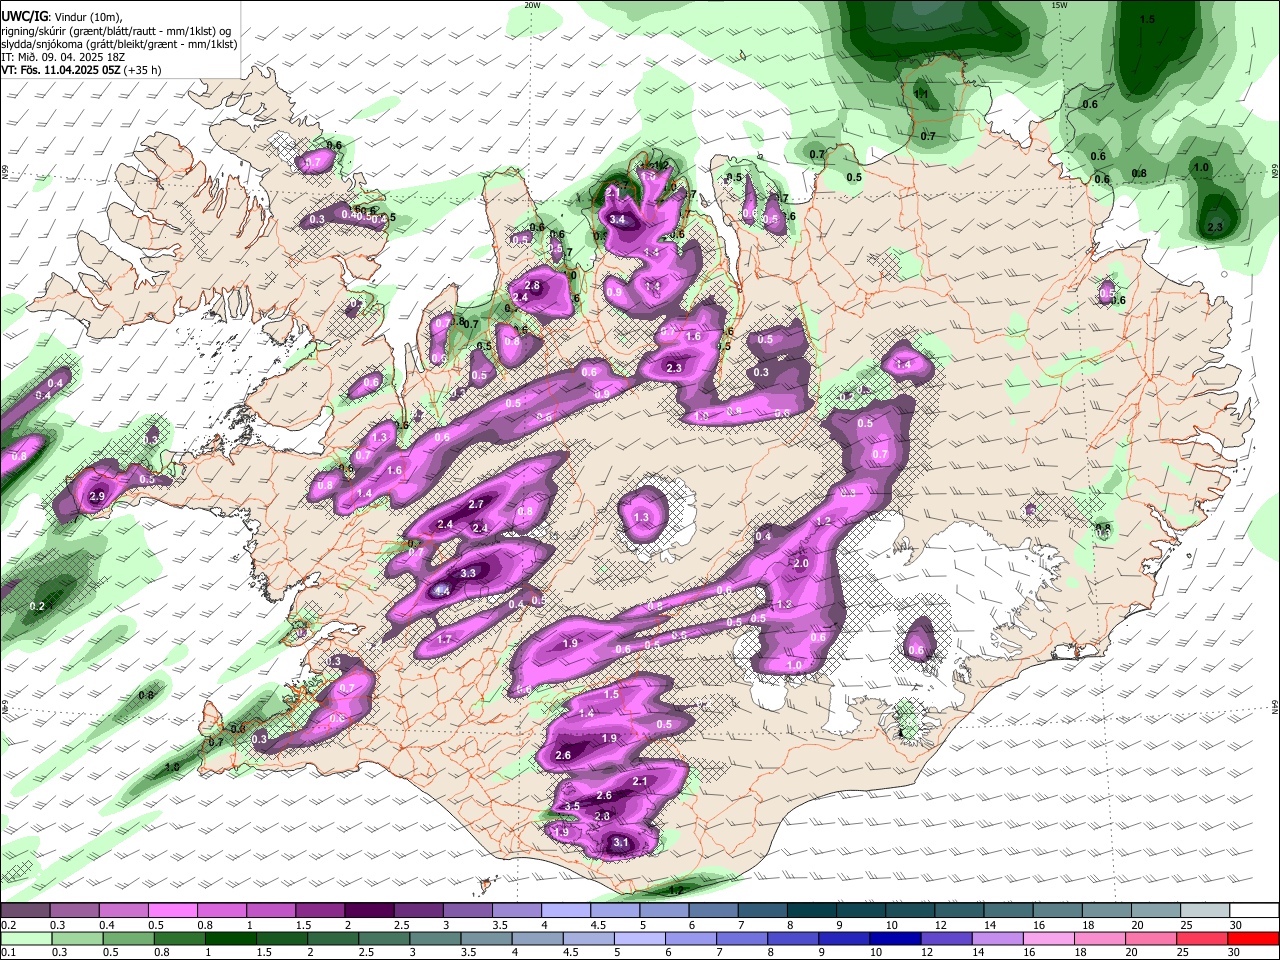Click the light pink 16 swatch in lower legend row
Screen dimensions: 1280x960
[x=1048, y=939]
